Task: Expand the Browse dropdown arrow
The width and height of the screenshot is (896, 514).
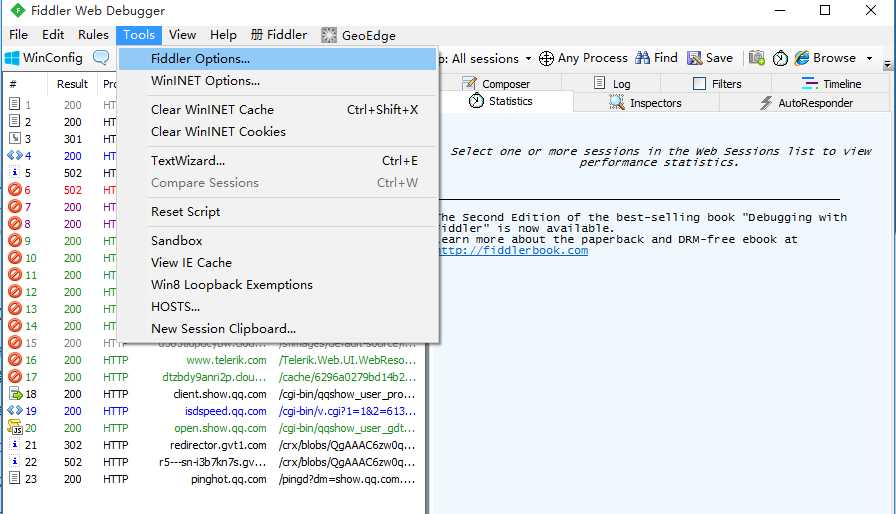Action: pyautogui.click(x=870, y=58)
